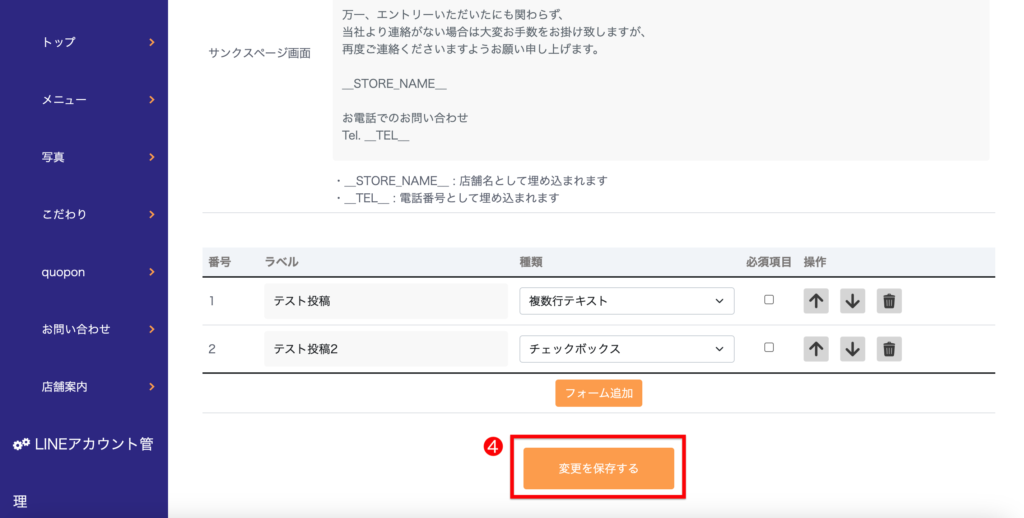
Task: Click down arrow for テスト投稿2 row
Action: click(x=852, y=349)
